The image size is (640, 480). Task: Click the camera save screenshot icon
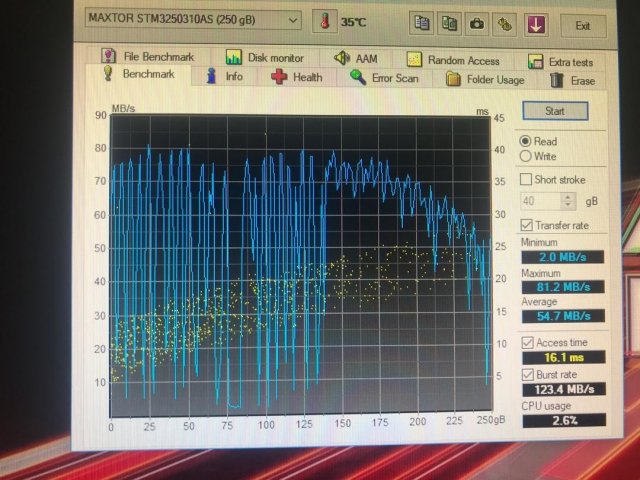pos(478,22)
